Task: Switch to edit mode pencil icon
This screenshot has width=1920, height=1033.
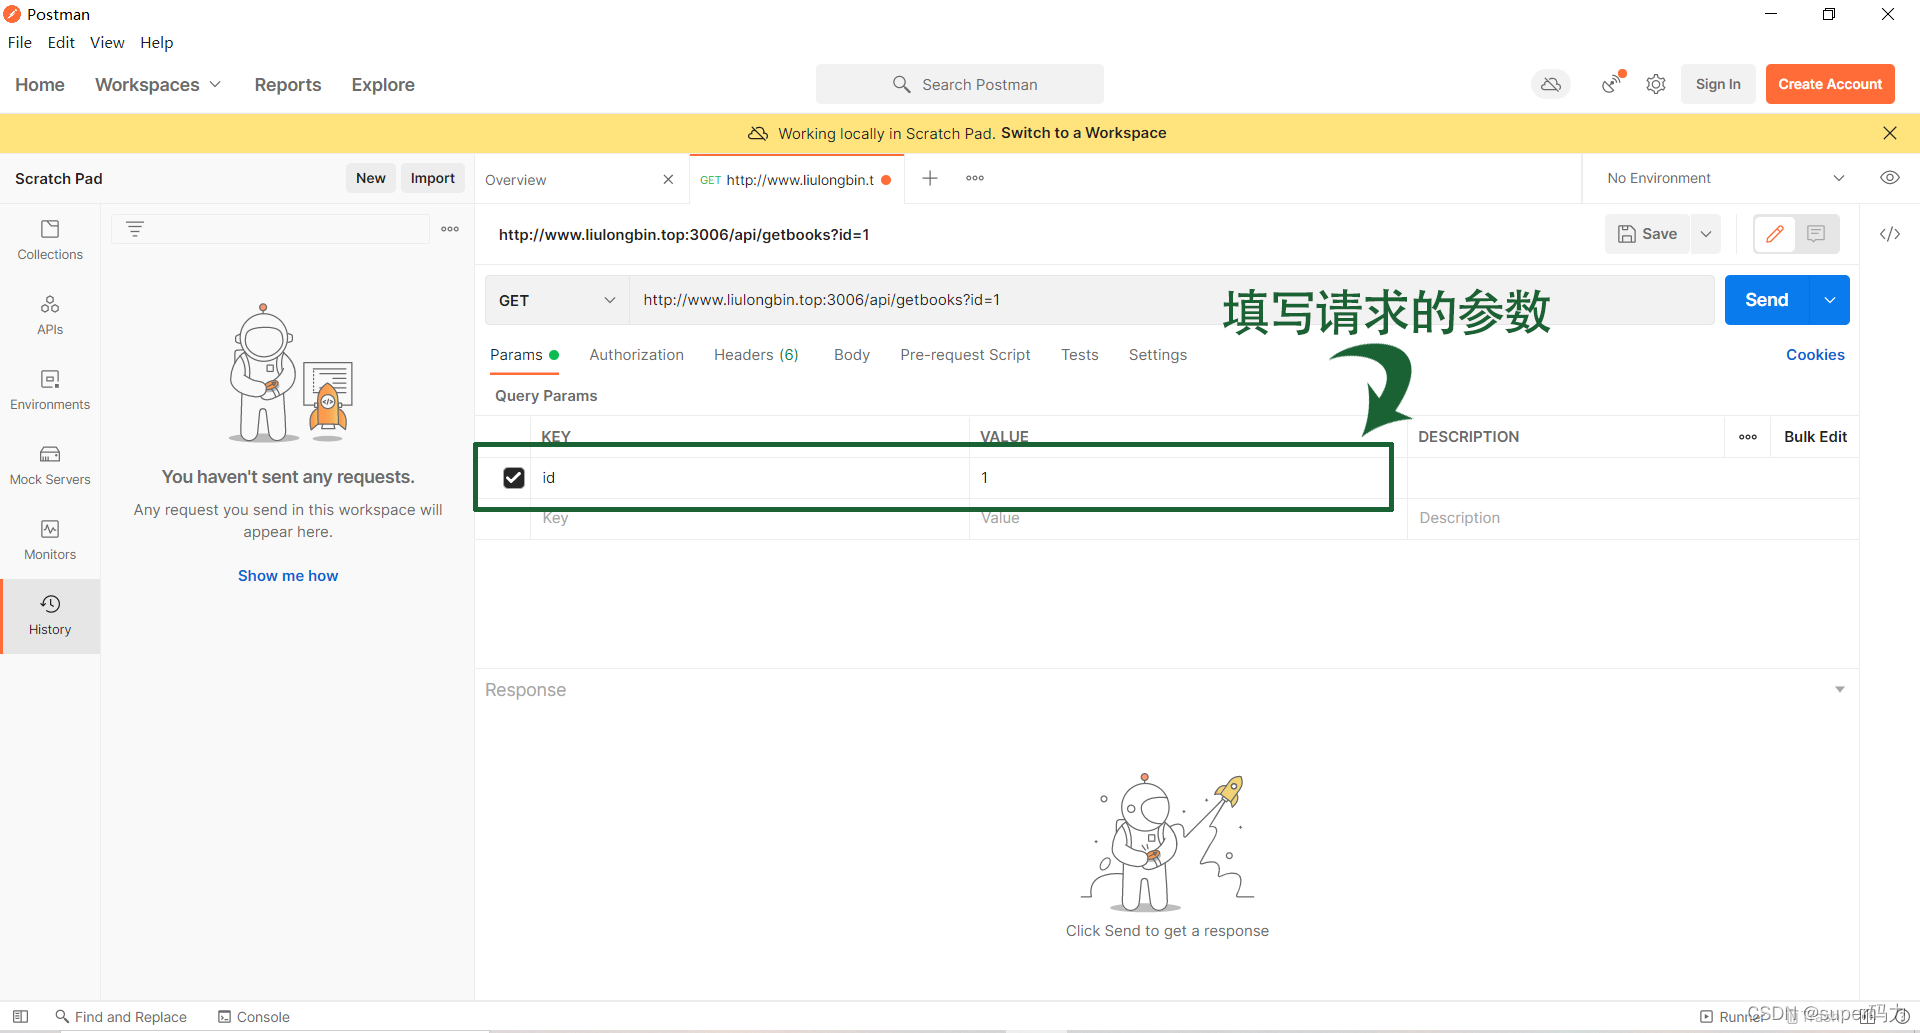Action: [1775, 234]
